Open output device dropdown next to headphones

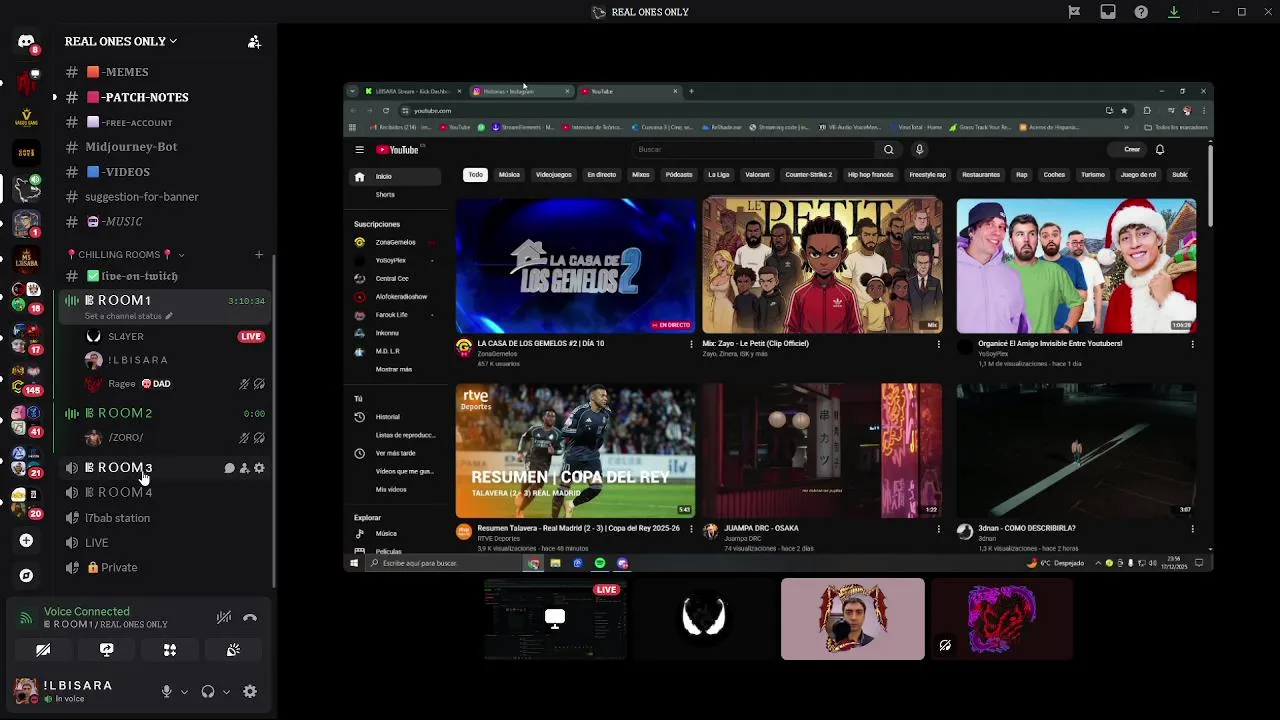[226, 691]
